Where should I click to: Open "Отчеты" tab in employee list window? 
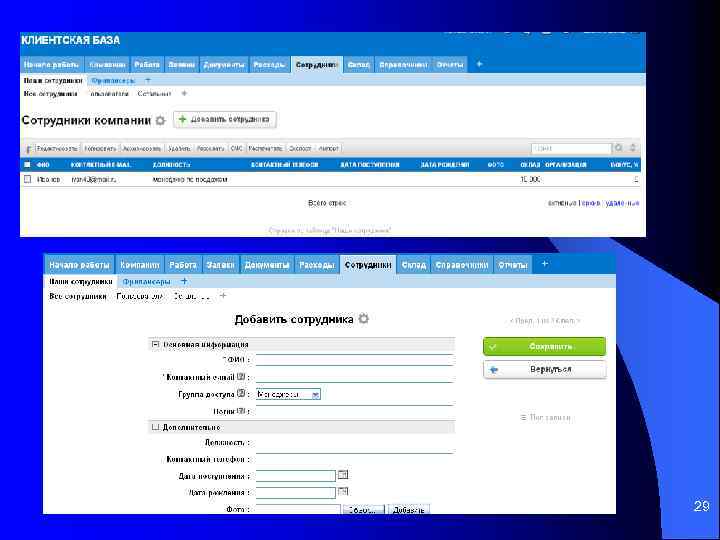tap(450, 65)
